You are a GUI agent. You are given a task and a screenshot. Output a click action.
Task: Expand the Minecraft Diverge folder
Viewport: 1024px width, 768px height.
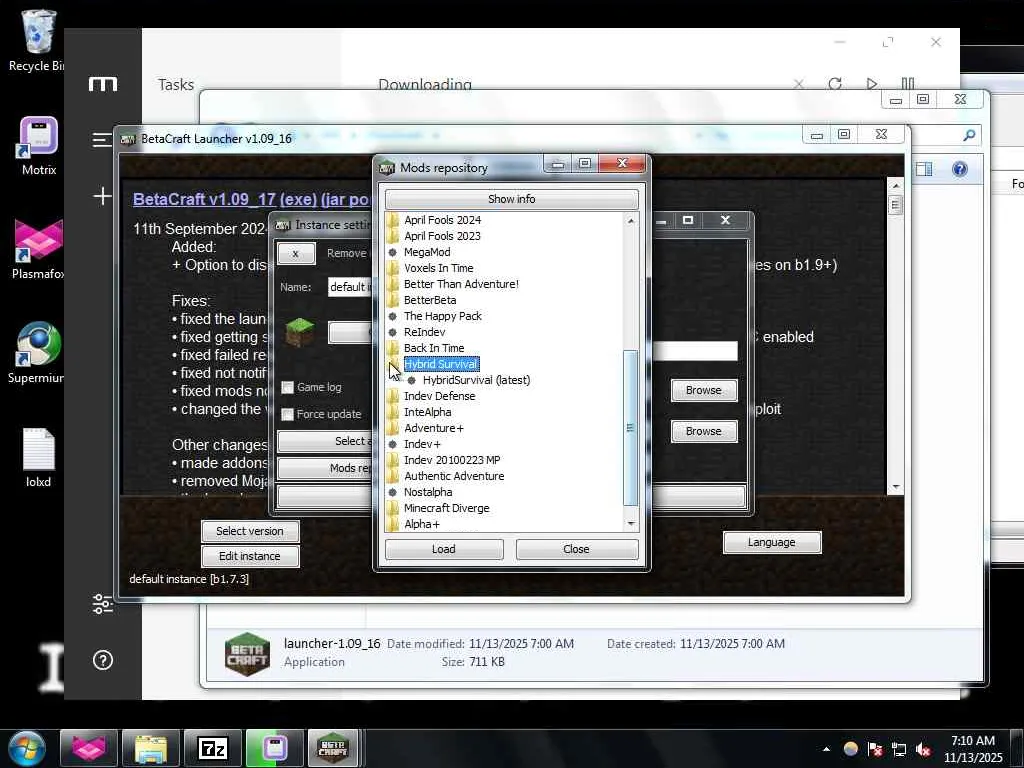[392, 508]
